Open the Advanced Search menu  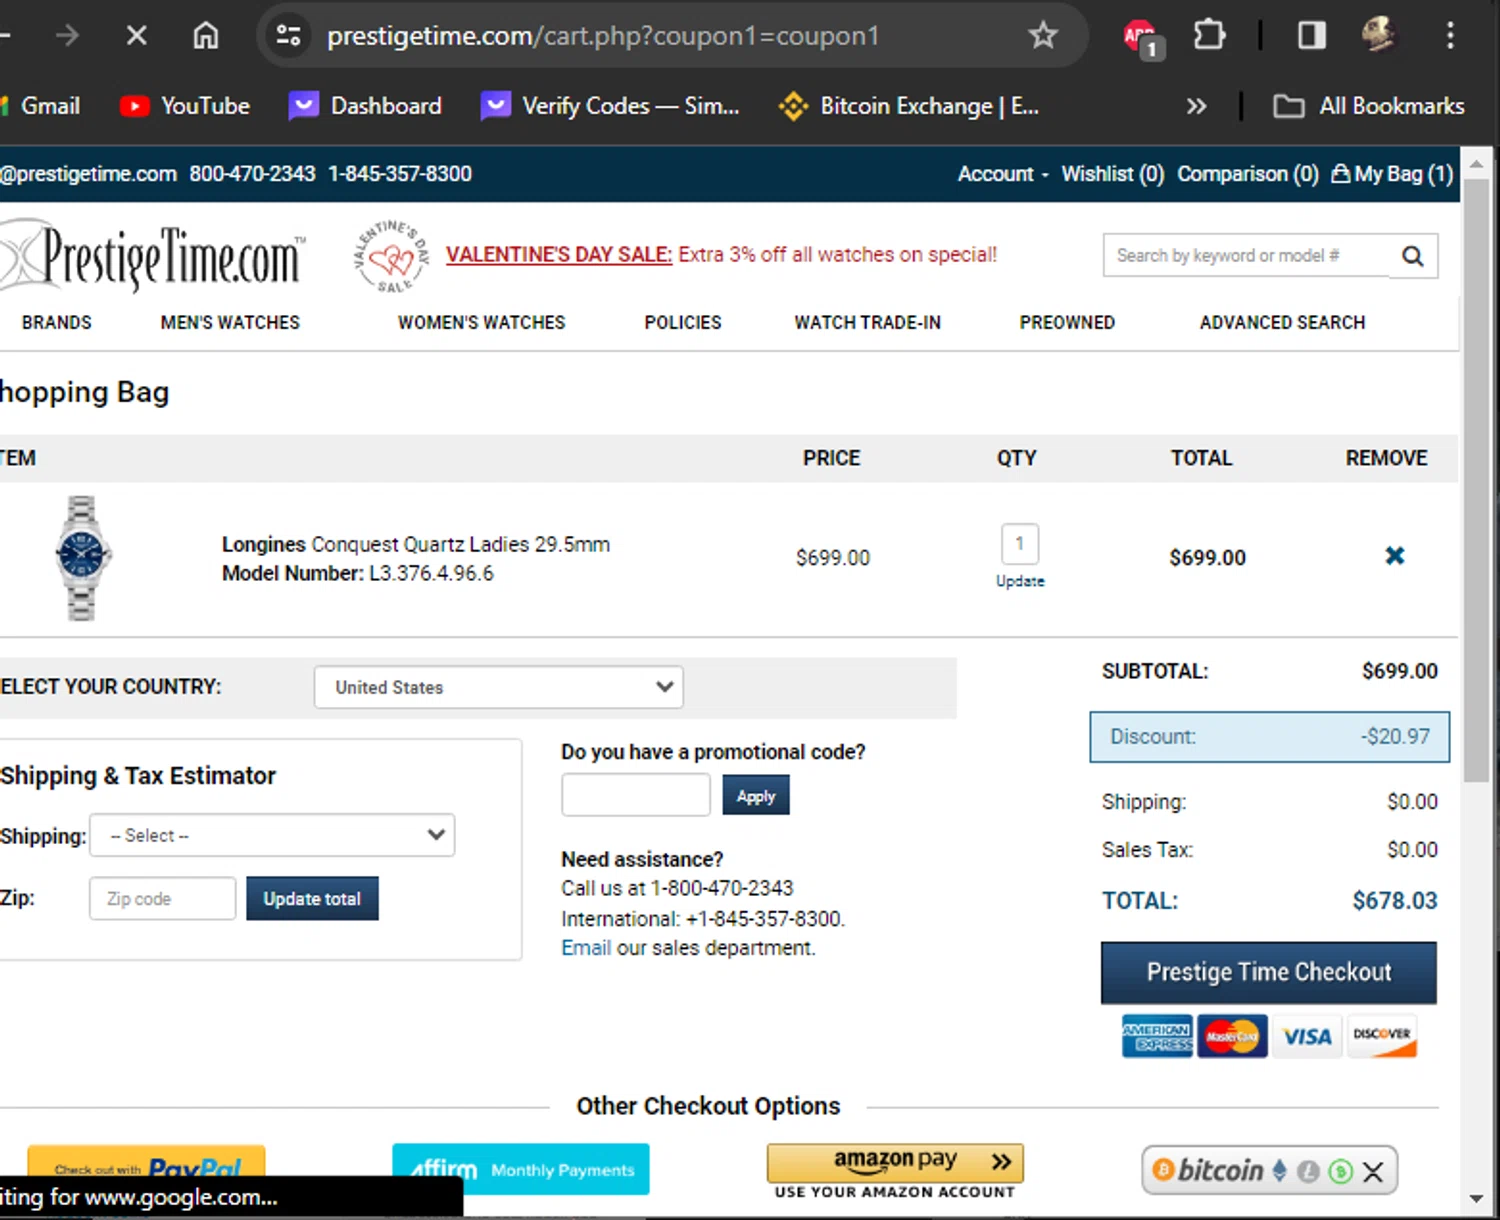[1282, 322]
